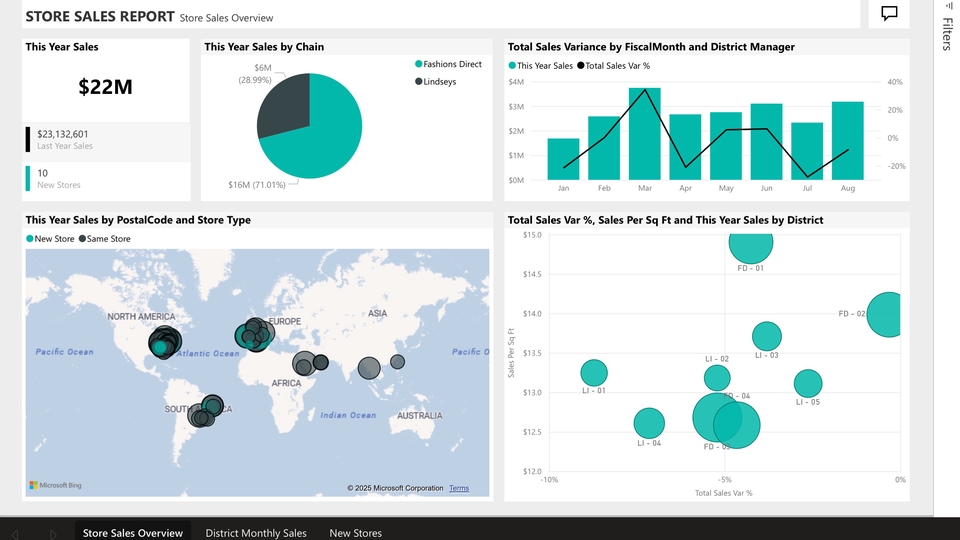Open the New Stores tab

[355, 533]
